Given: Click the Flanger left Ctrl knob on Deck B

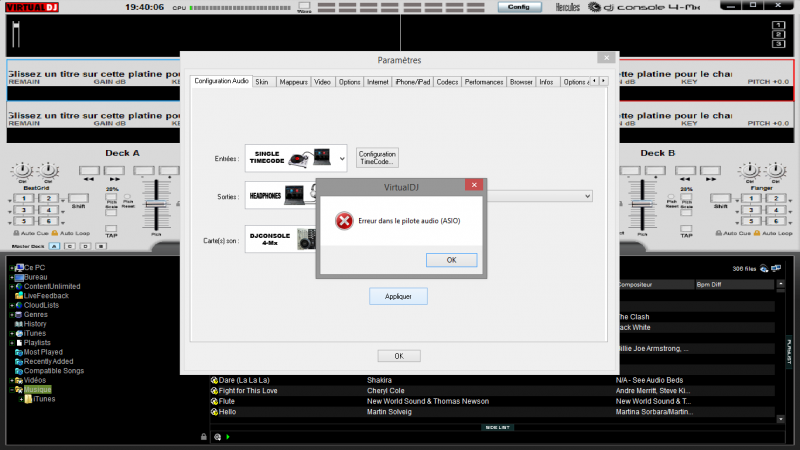Looking at the screenshot, I should point(749,170).
